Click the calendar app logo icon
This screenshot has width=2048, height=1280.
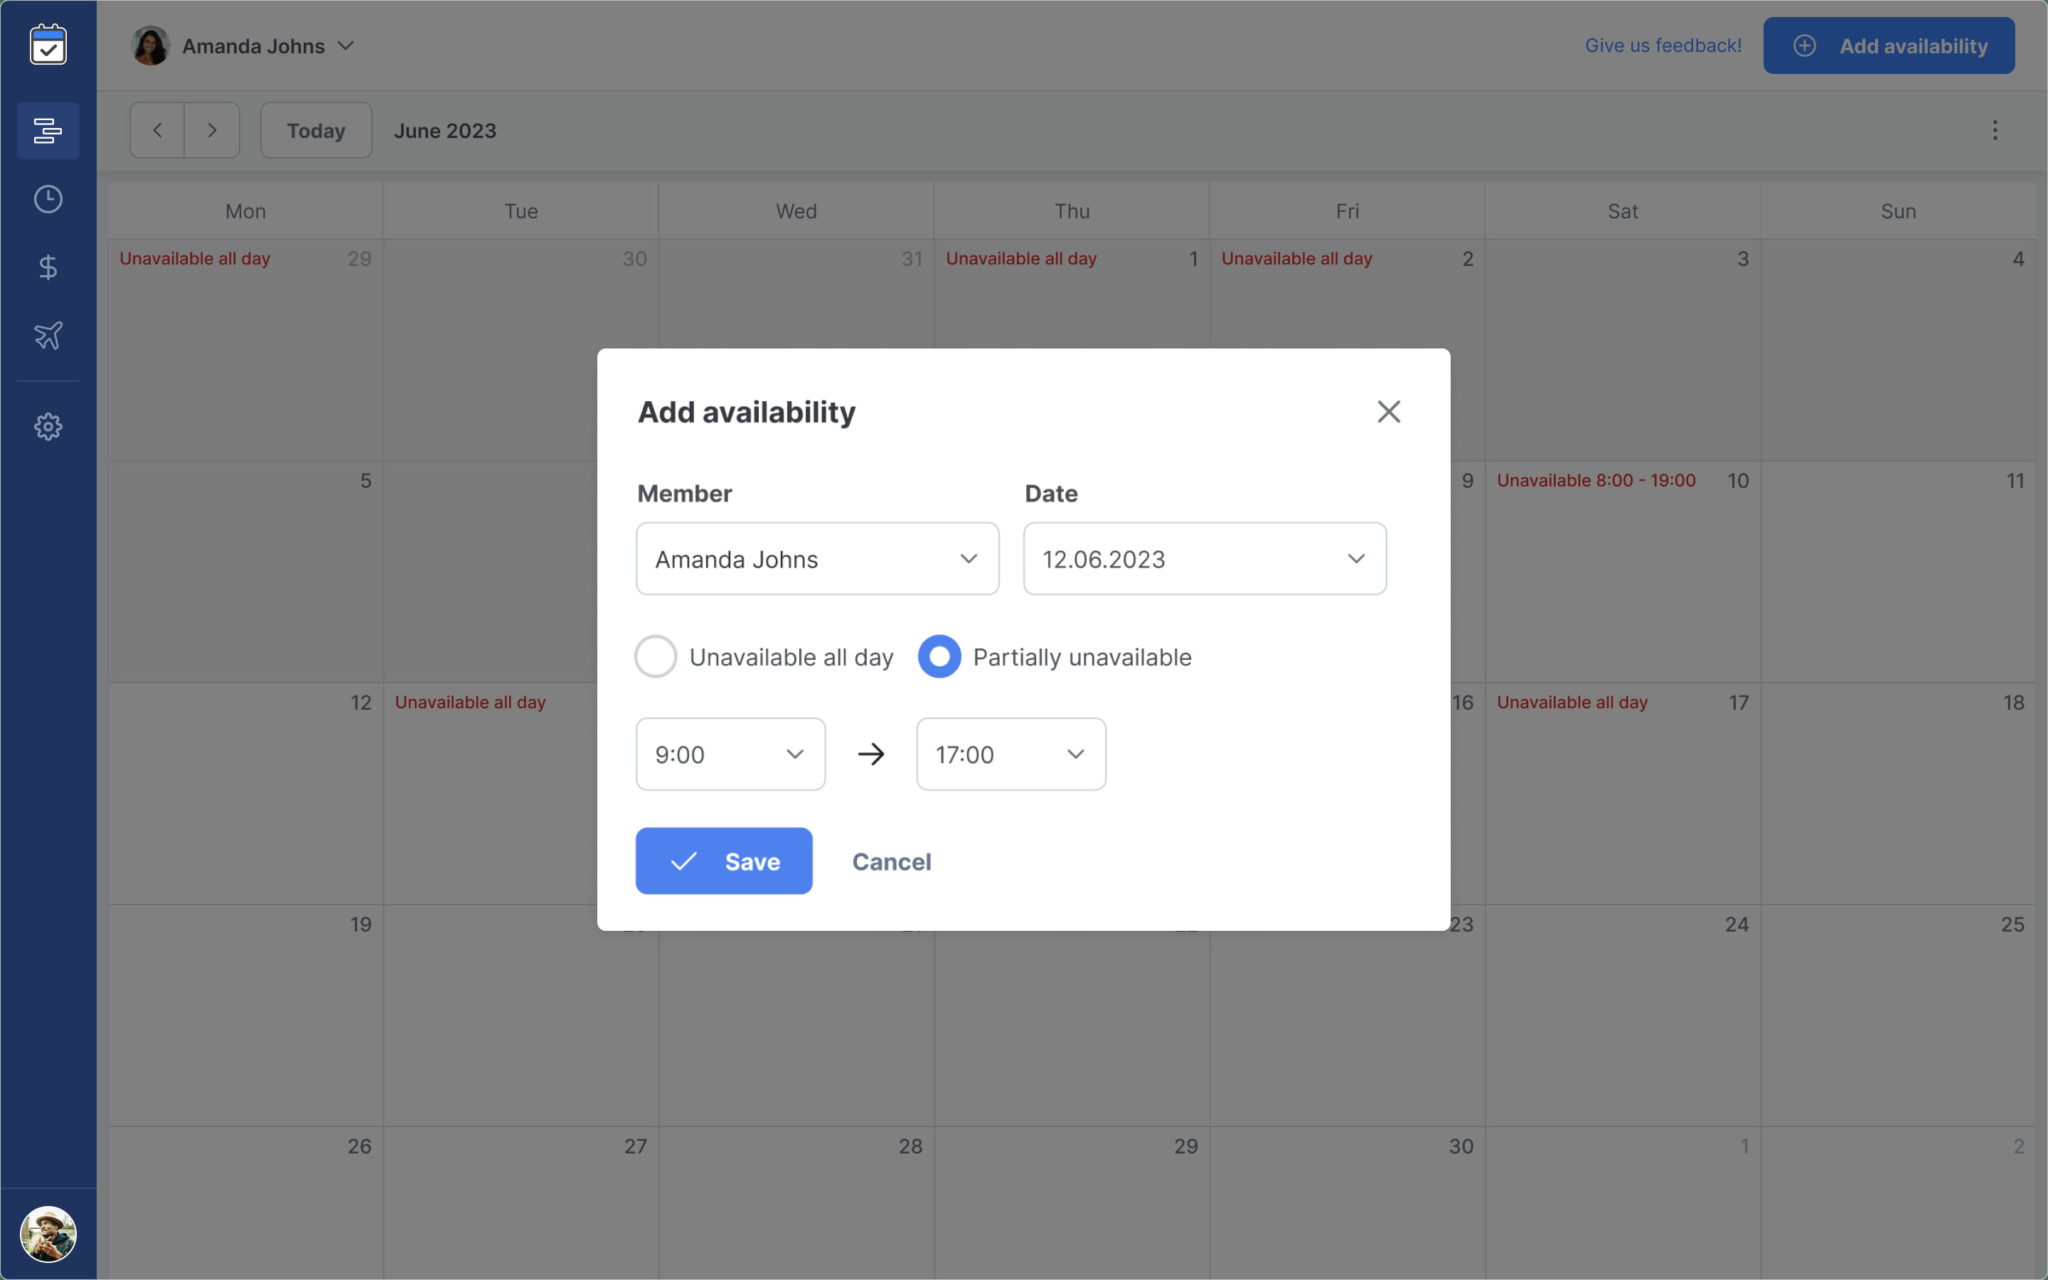click(x=48, y=46)
